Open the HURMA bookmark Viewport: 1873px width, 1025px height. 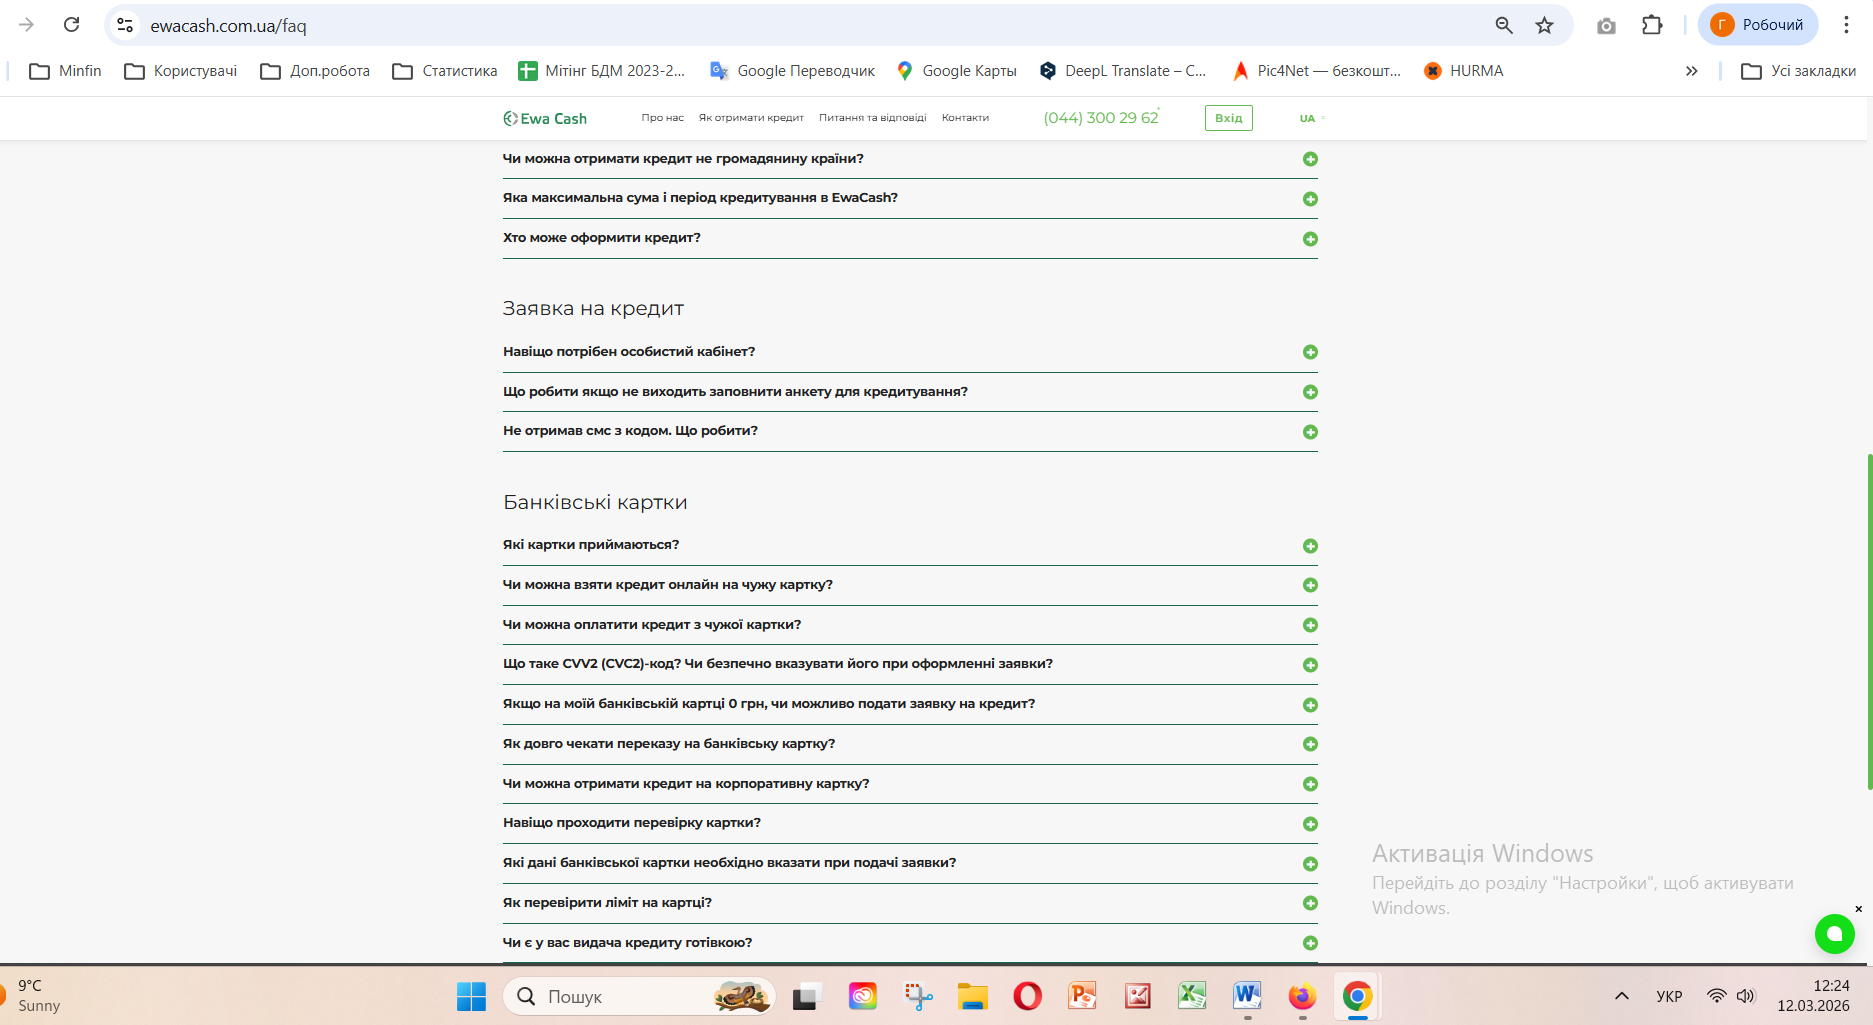click(x=1464, y=71)
